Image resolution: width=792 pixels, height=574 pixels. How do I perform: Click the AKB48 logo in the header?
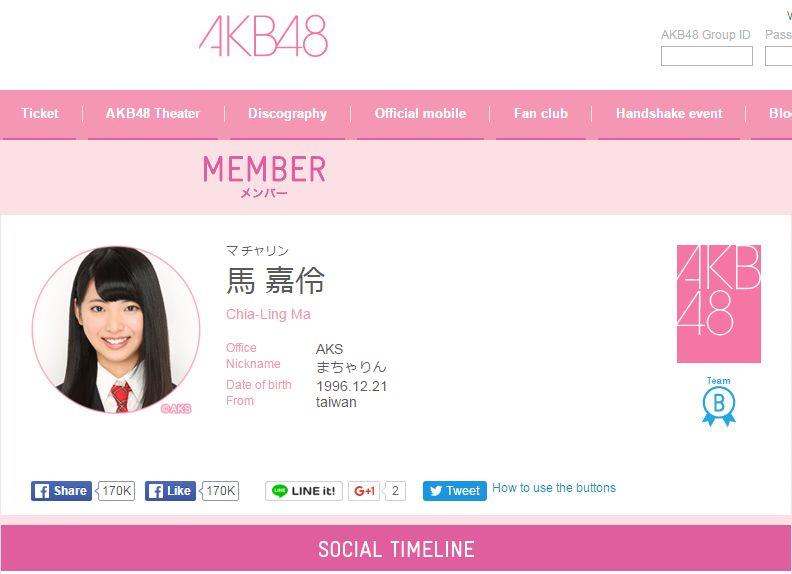tap(263, 35)
